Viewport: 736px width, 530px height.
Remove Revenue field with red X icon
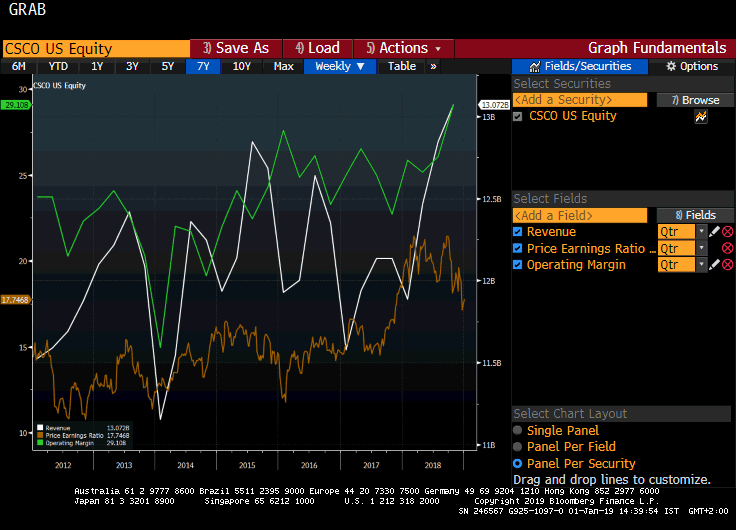[727, 232]
